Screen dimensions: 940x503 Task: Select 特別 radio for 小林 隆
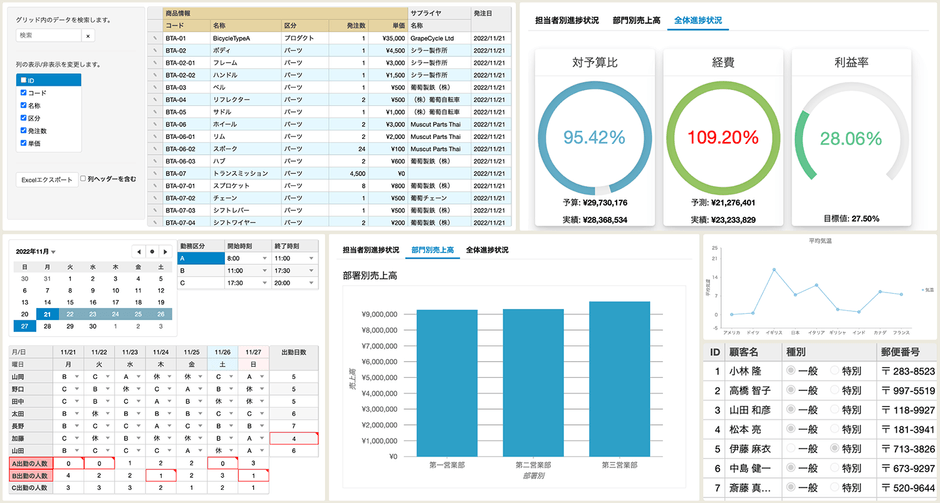pos(834,371)
